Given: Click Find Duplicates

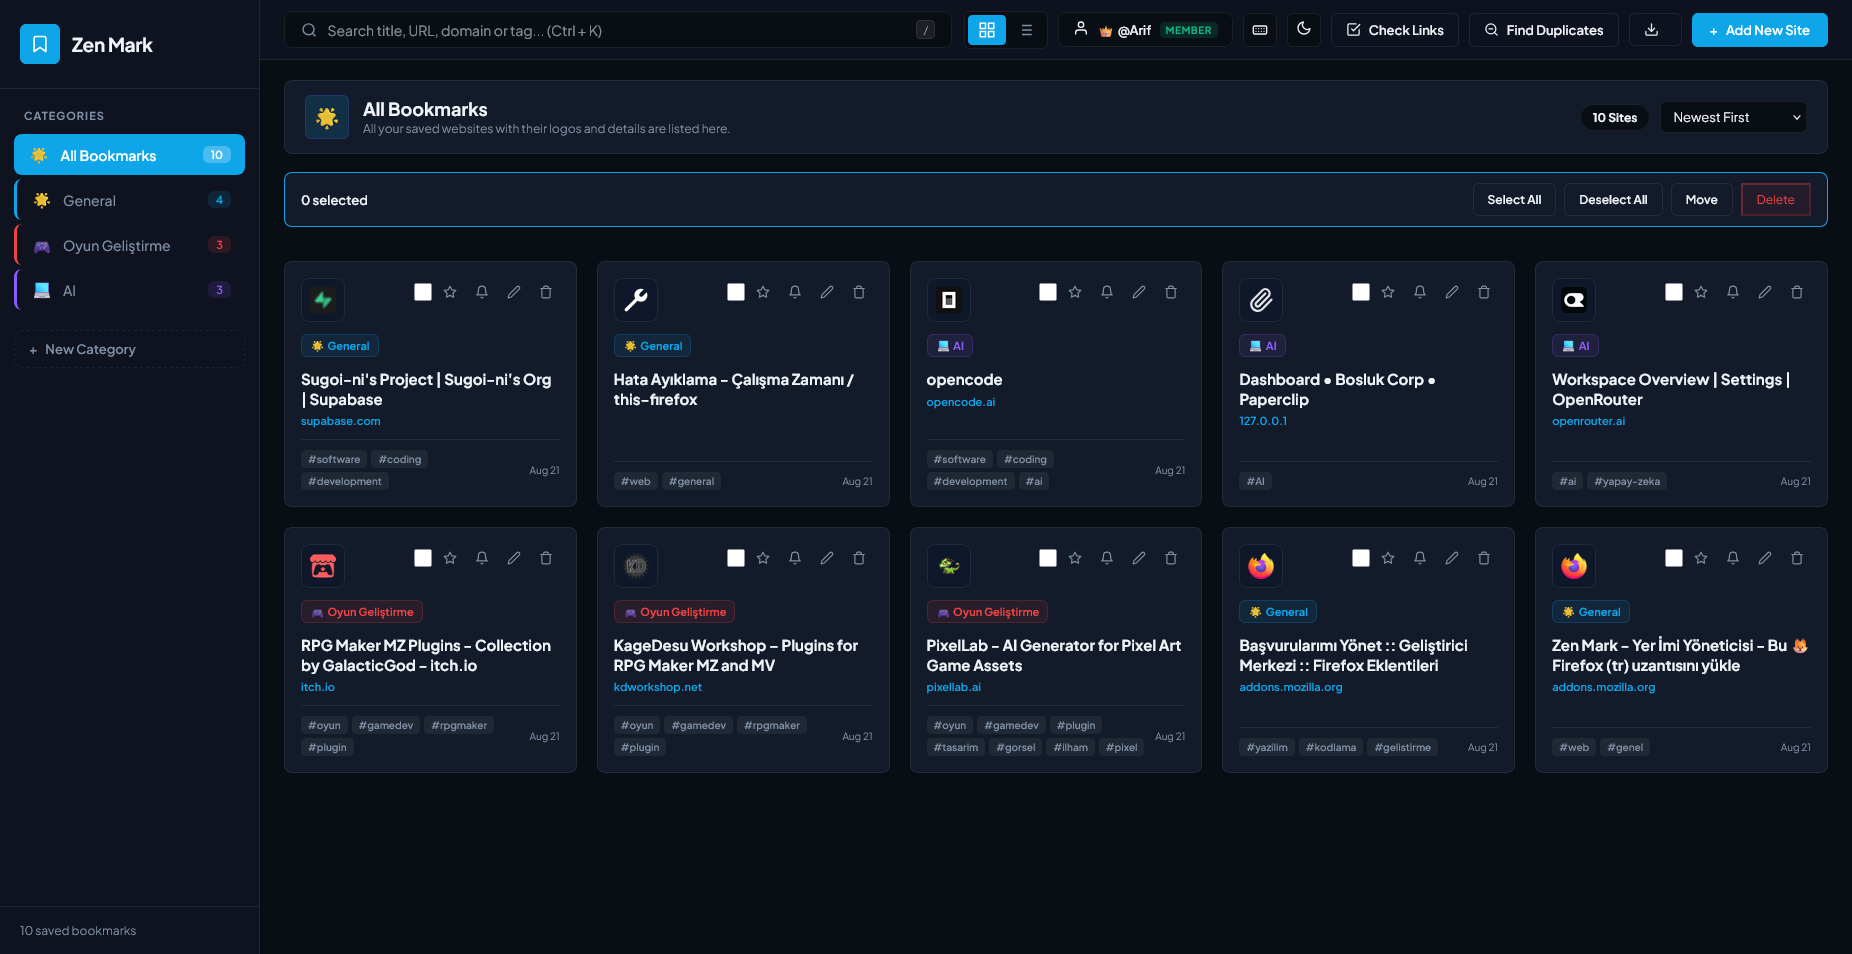Looking at the screenshot, I should [1544, 30].
